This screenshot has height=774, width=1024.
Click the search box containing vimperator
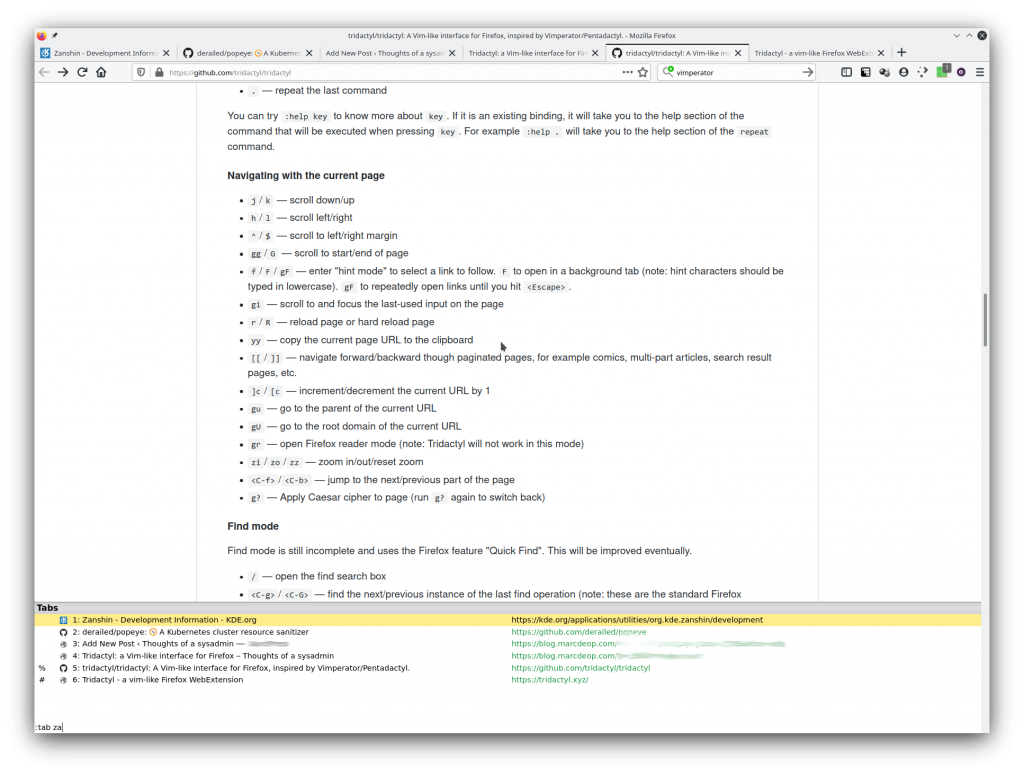tap(738, 73)
